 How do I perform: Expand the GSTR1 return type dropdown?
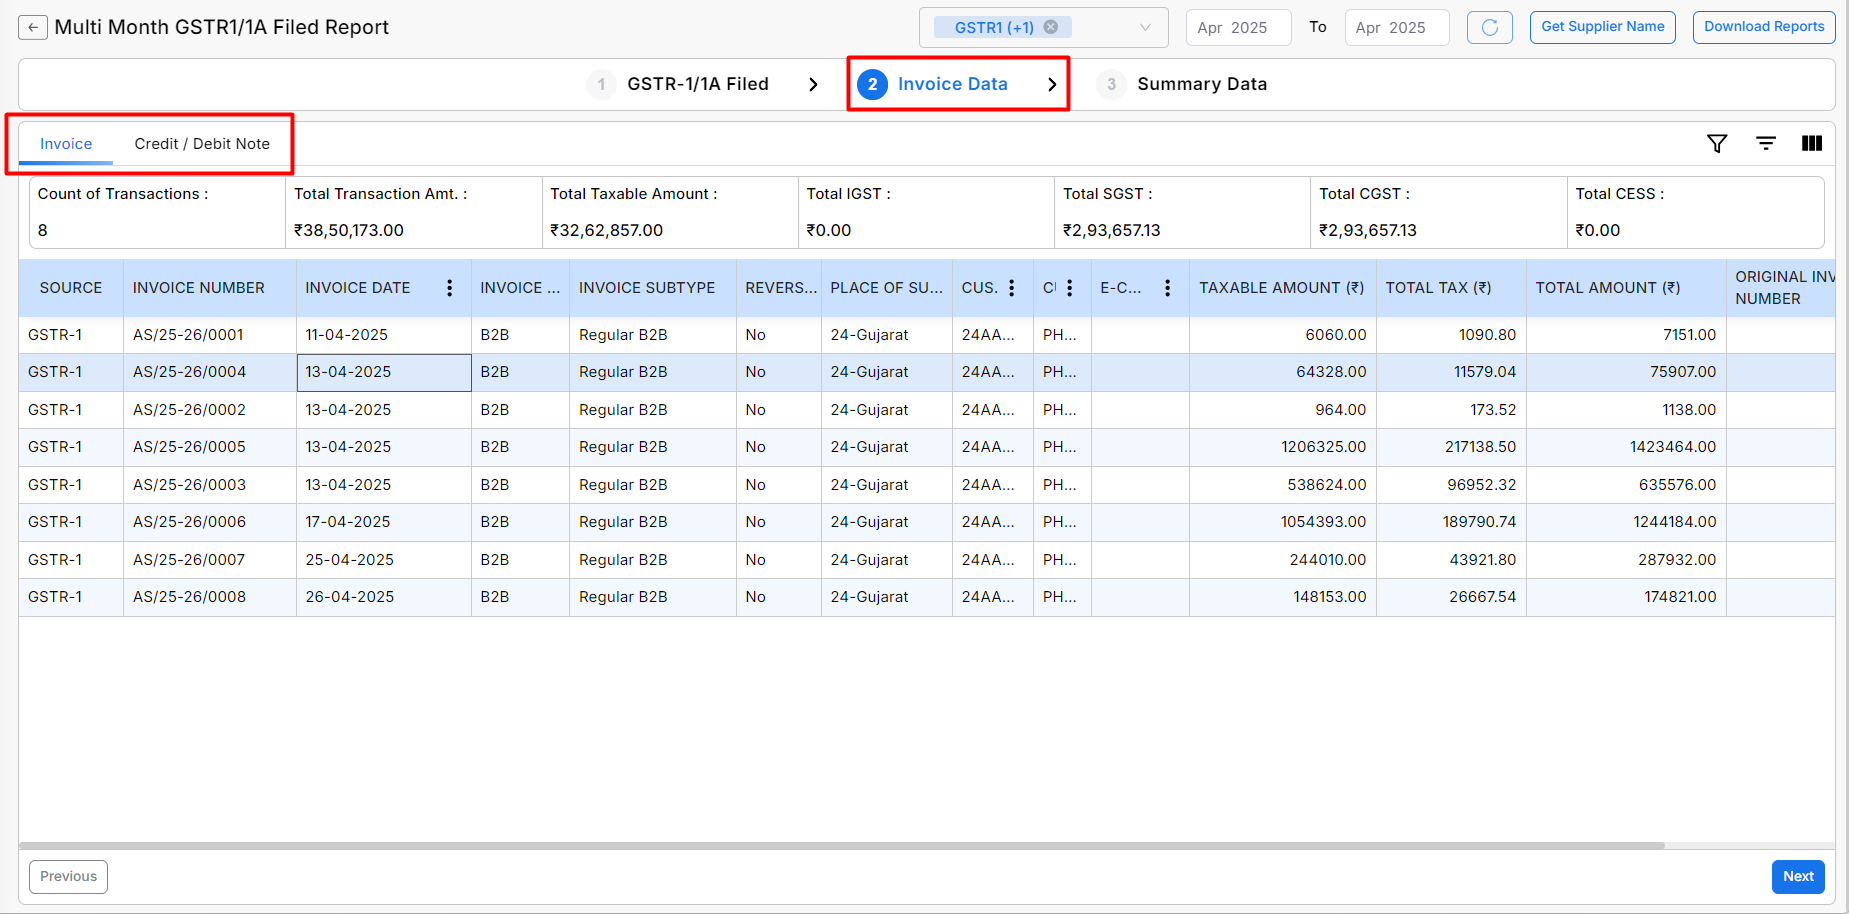click(x=1145, y=28)
